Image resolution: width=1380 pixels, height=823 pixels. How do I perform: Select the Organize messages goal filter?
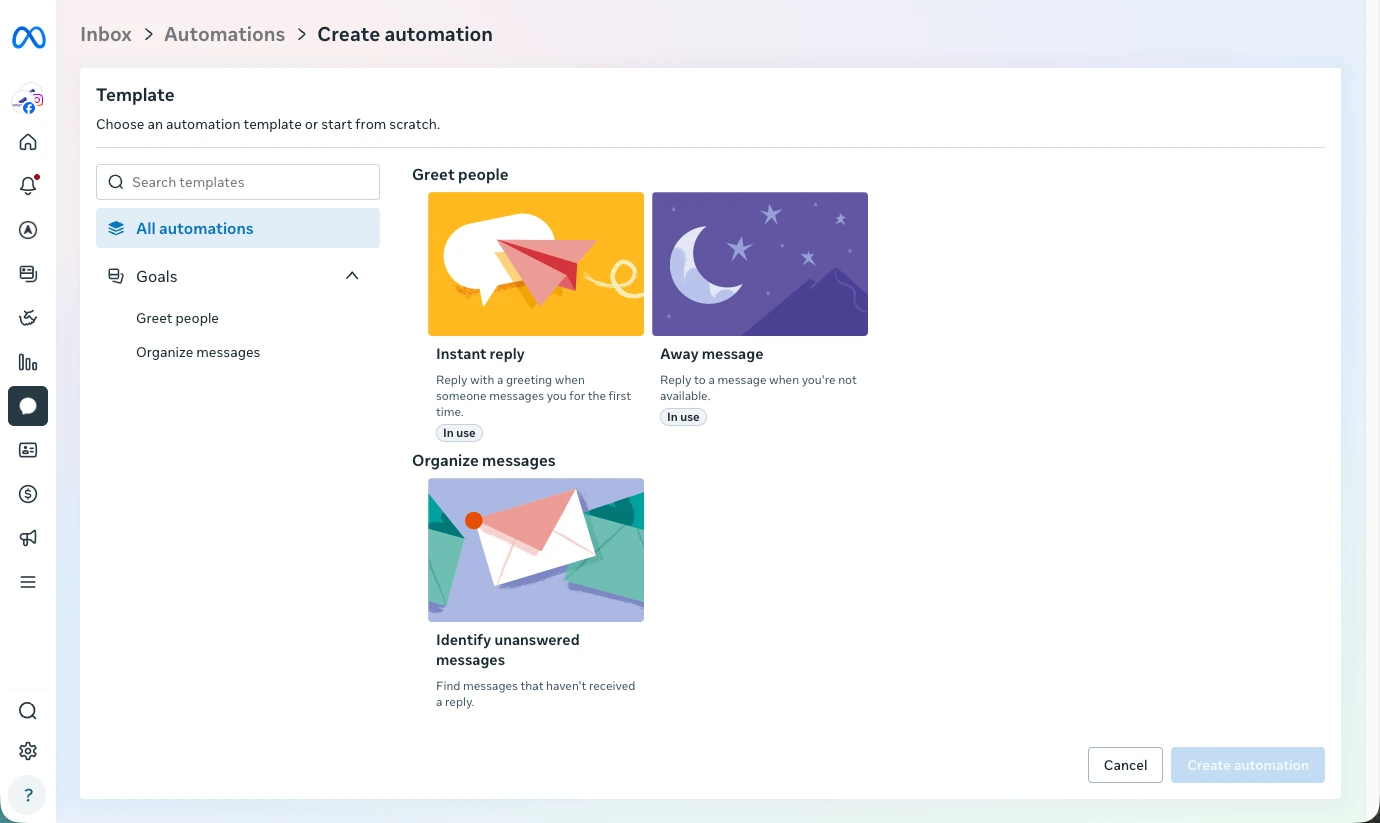(198, 352)
